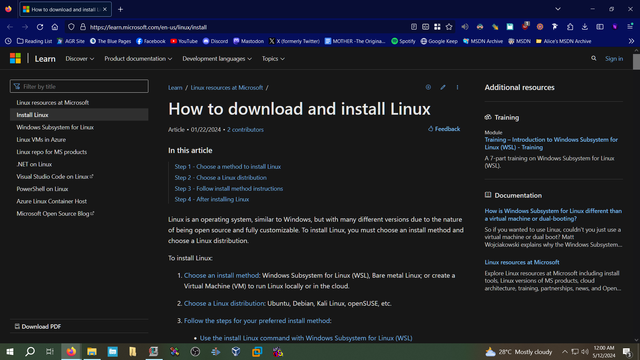Toggle reader view icon in address bar
This screenshot has height=360, width=640.
pos(414,27)
